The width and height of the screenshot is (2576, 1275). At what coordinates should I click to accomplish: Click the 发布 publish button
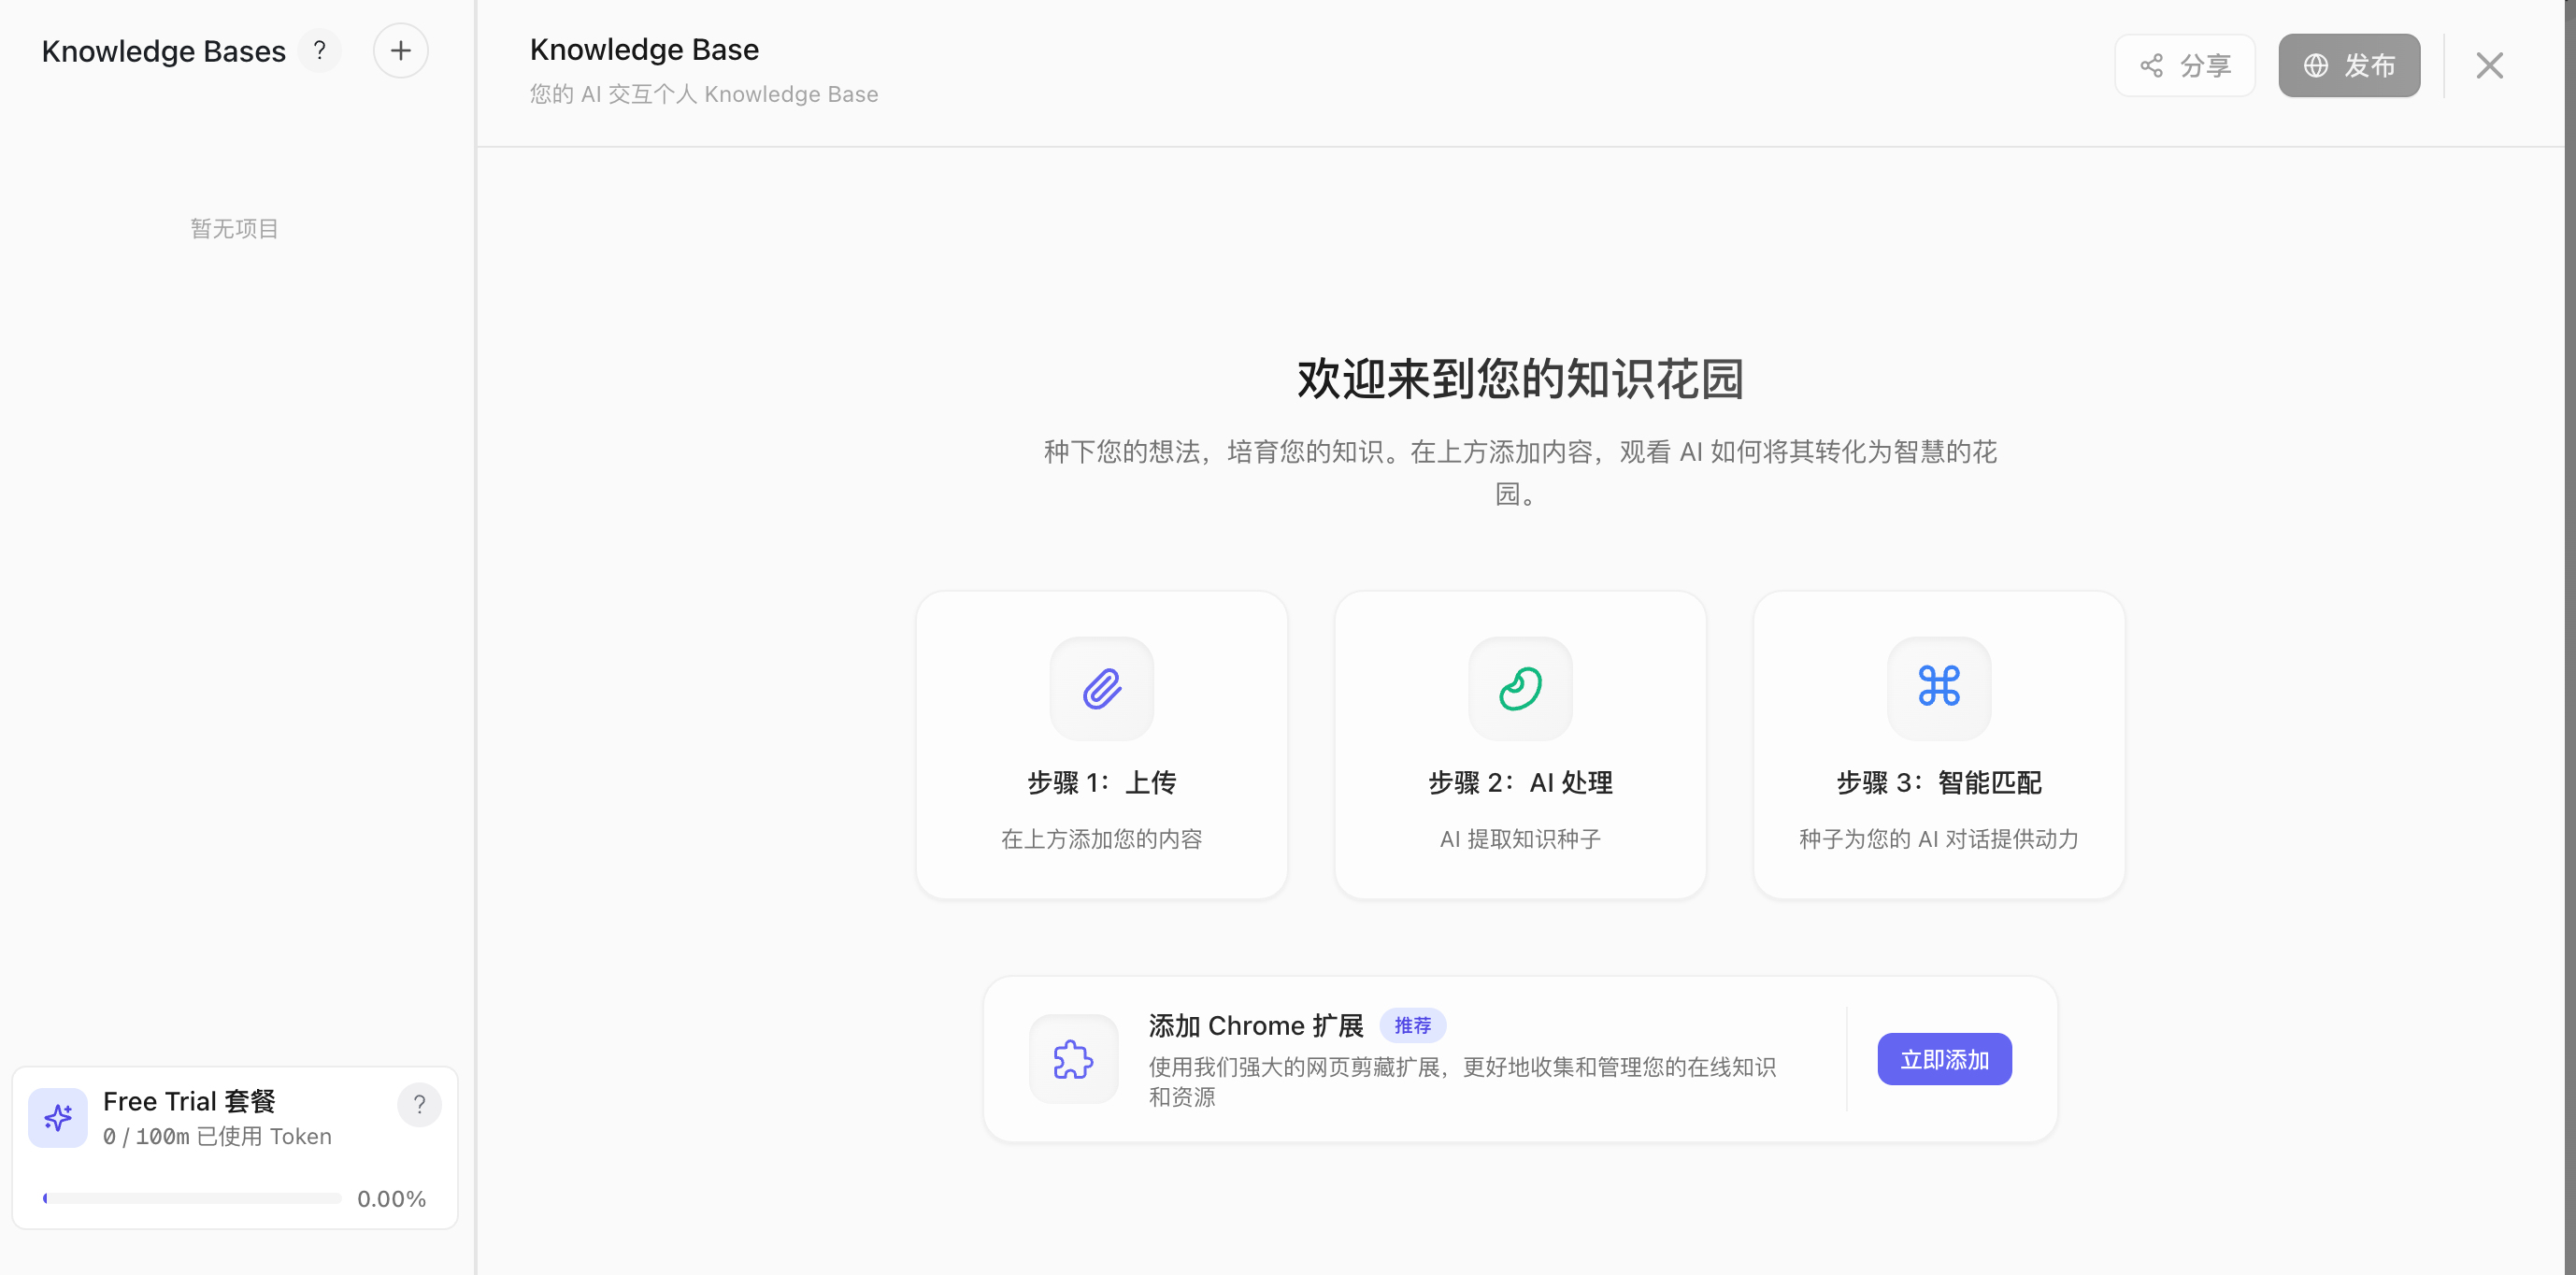coord(2349,66)
